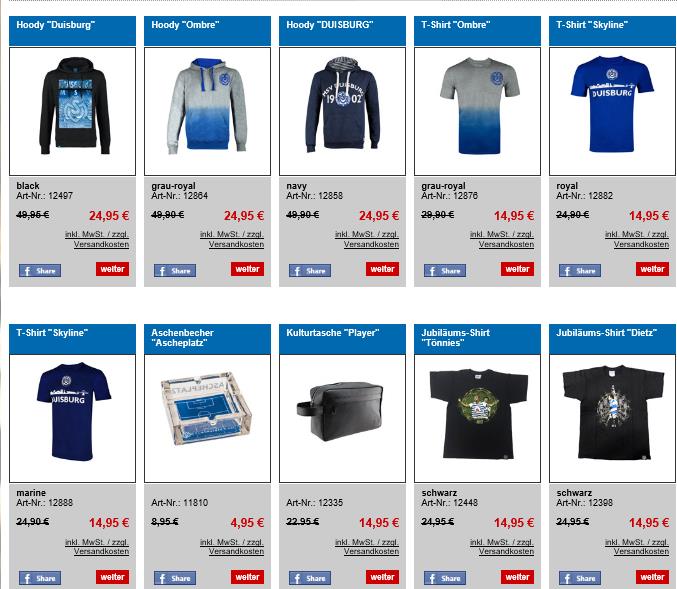Open the grau-royal T-Shirt "Ombre" product image

tap(477, 111)
